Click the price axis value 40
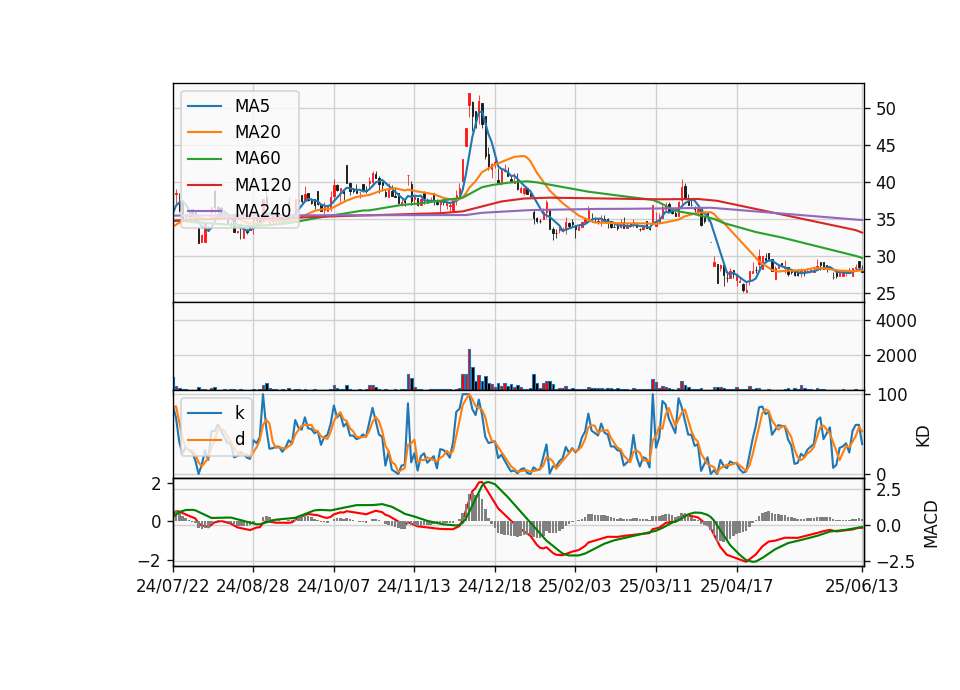960x690 pixels. [x=885, y=183]
